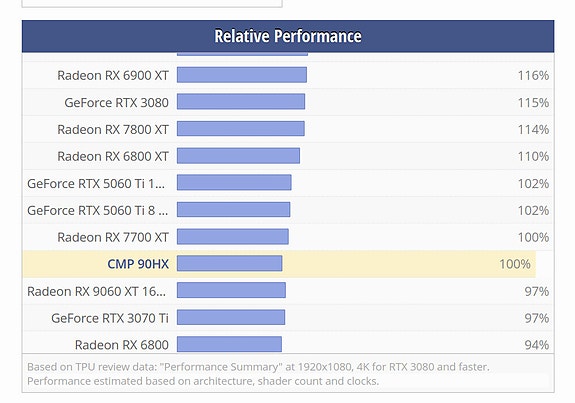Click the truncated GeForce RTX 5060 Ti 1... label
This screenshot has width=575, height=403.
click(96, 183)
